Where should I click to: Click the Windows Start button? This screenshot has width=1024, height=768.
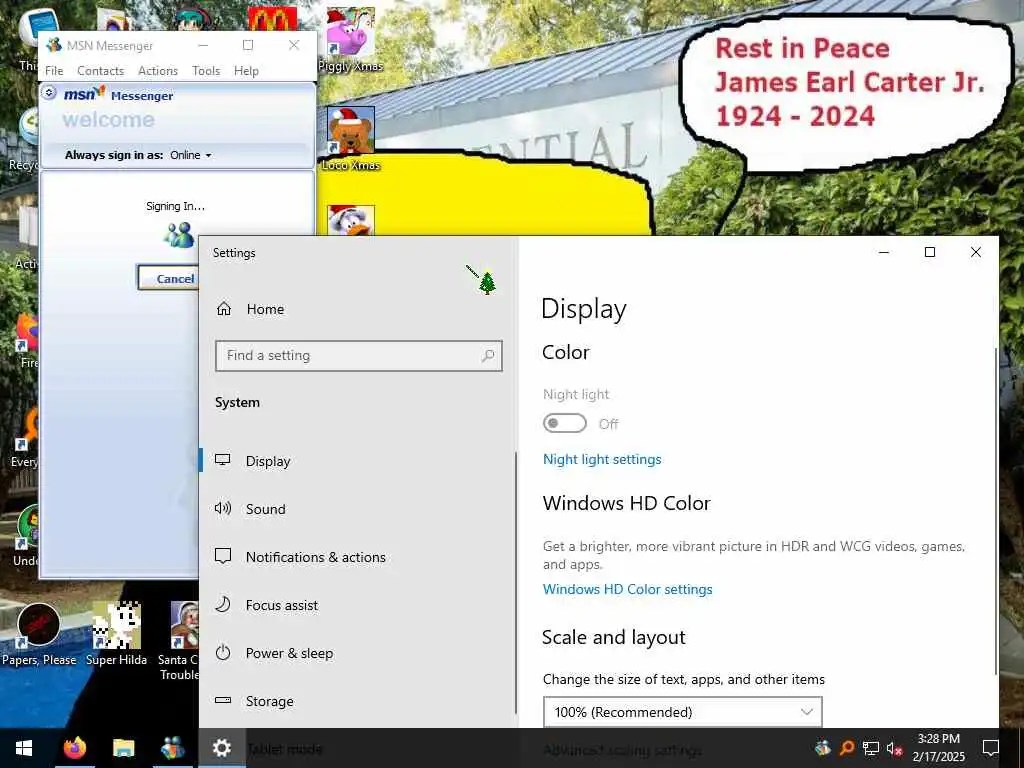(x=24, y=748)
